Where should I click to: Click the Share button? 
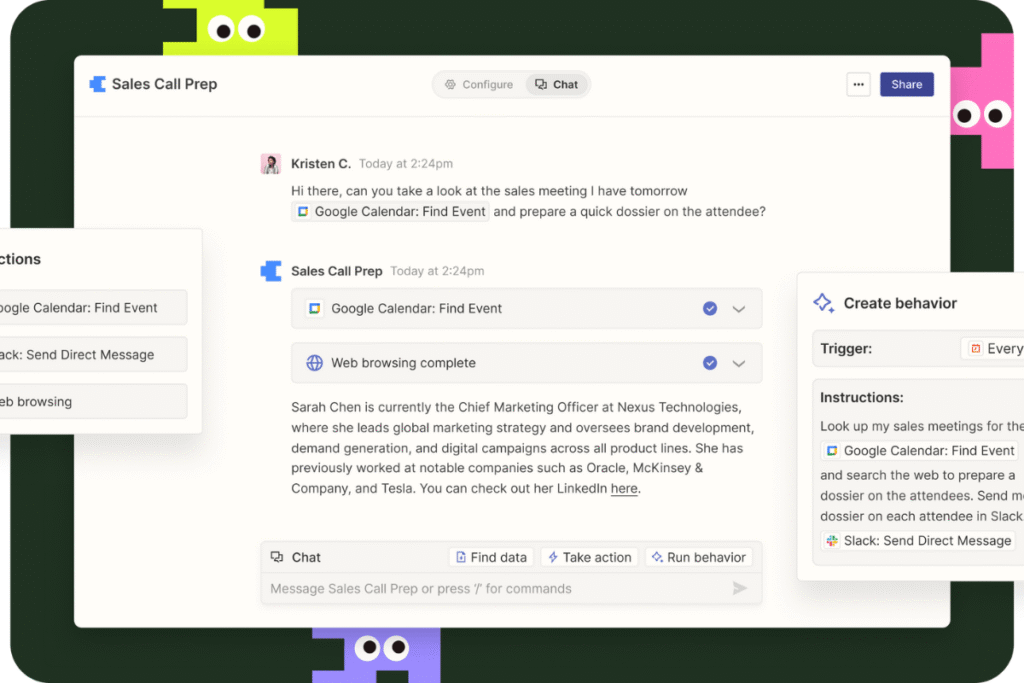tap(906, 84)
